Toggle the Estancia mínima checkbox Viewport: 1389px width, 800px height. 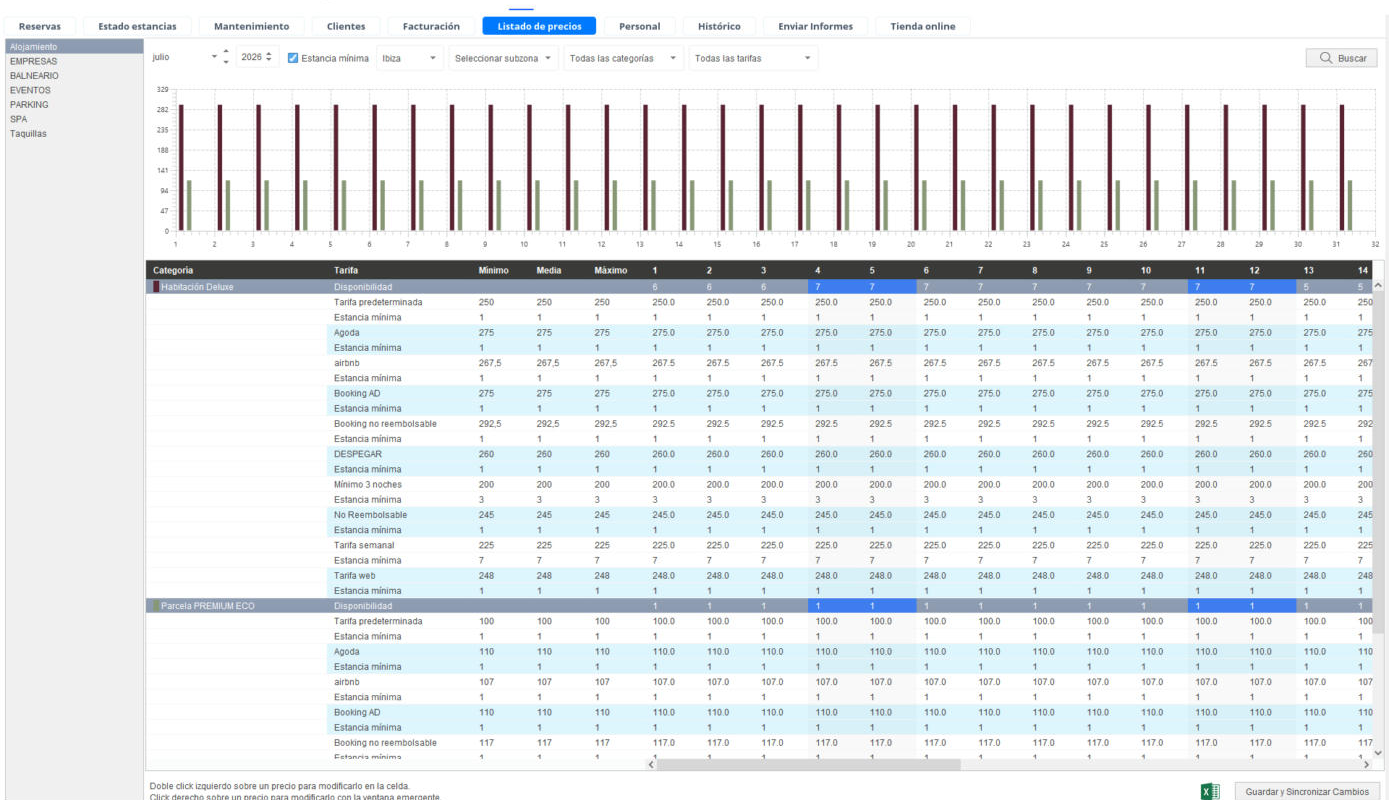pyautogui.click(x=293, y=58)
